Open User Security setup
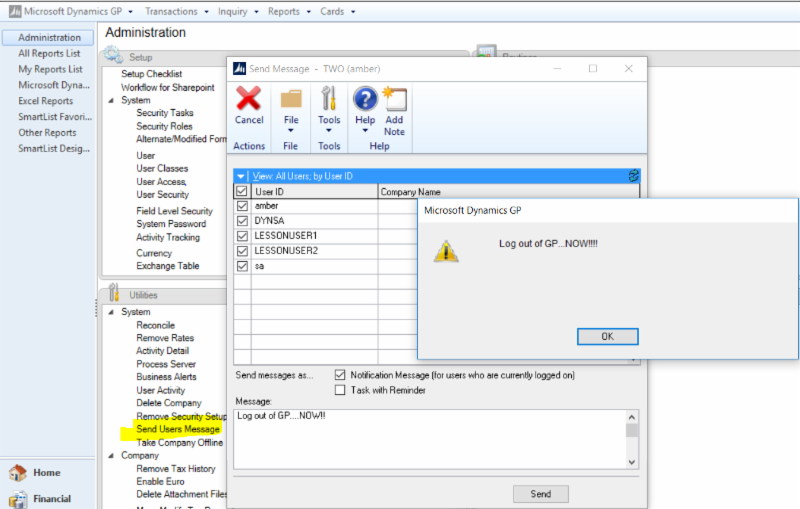 click(x=162, y=194)
